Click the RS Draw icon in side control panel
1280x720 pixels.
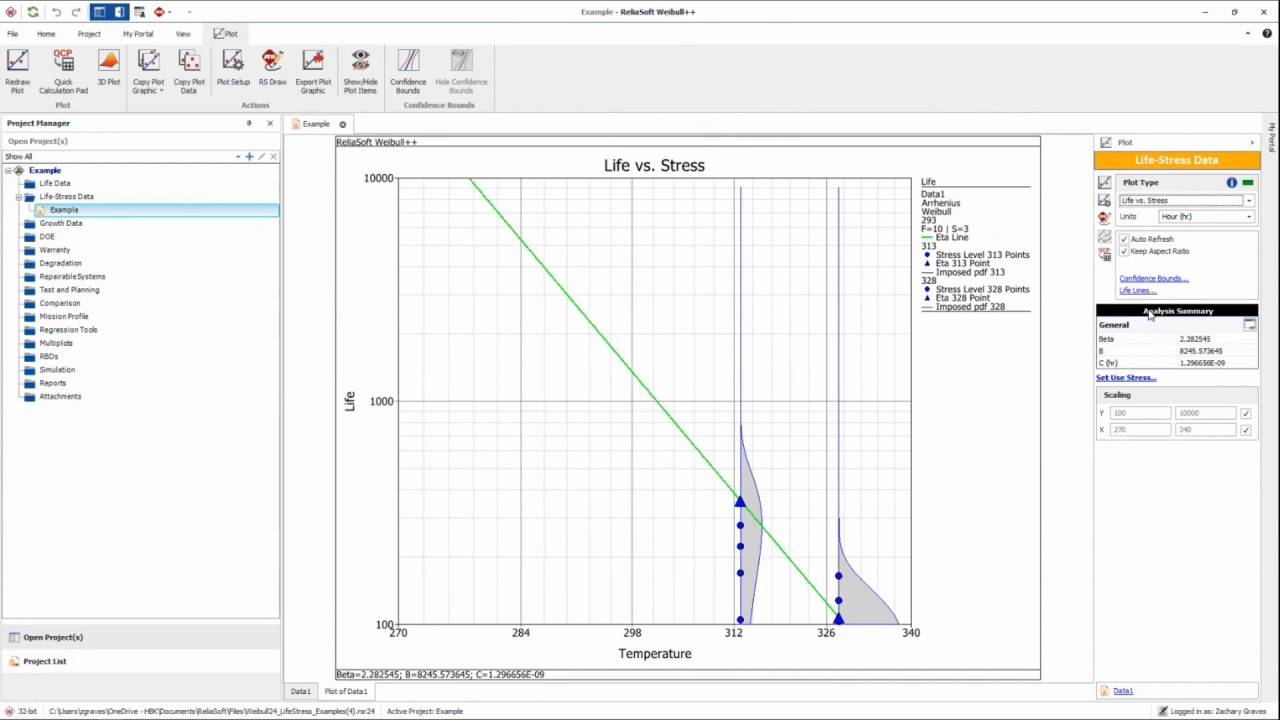1104,217
